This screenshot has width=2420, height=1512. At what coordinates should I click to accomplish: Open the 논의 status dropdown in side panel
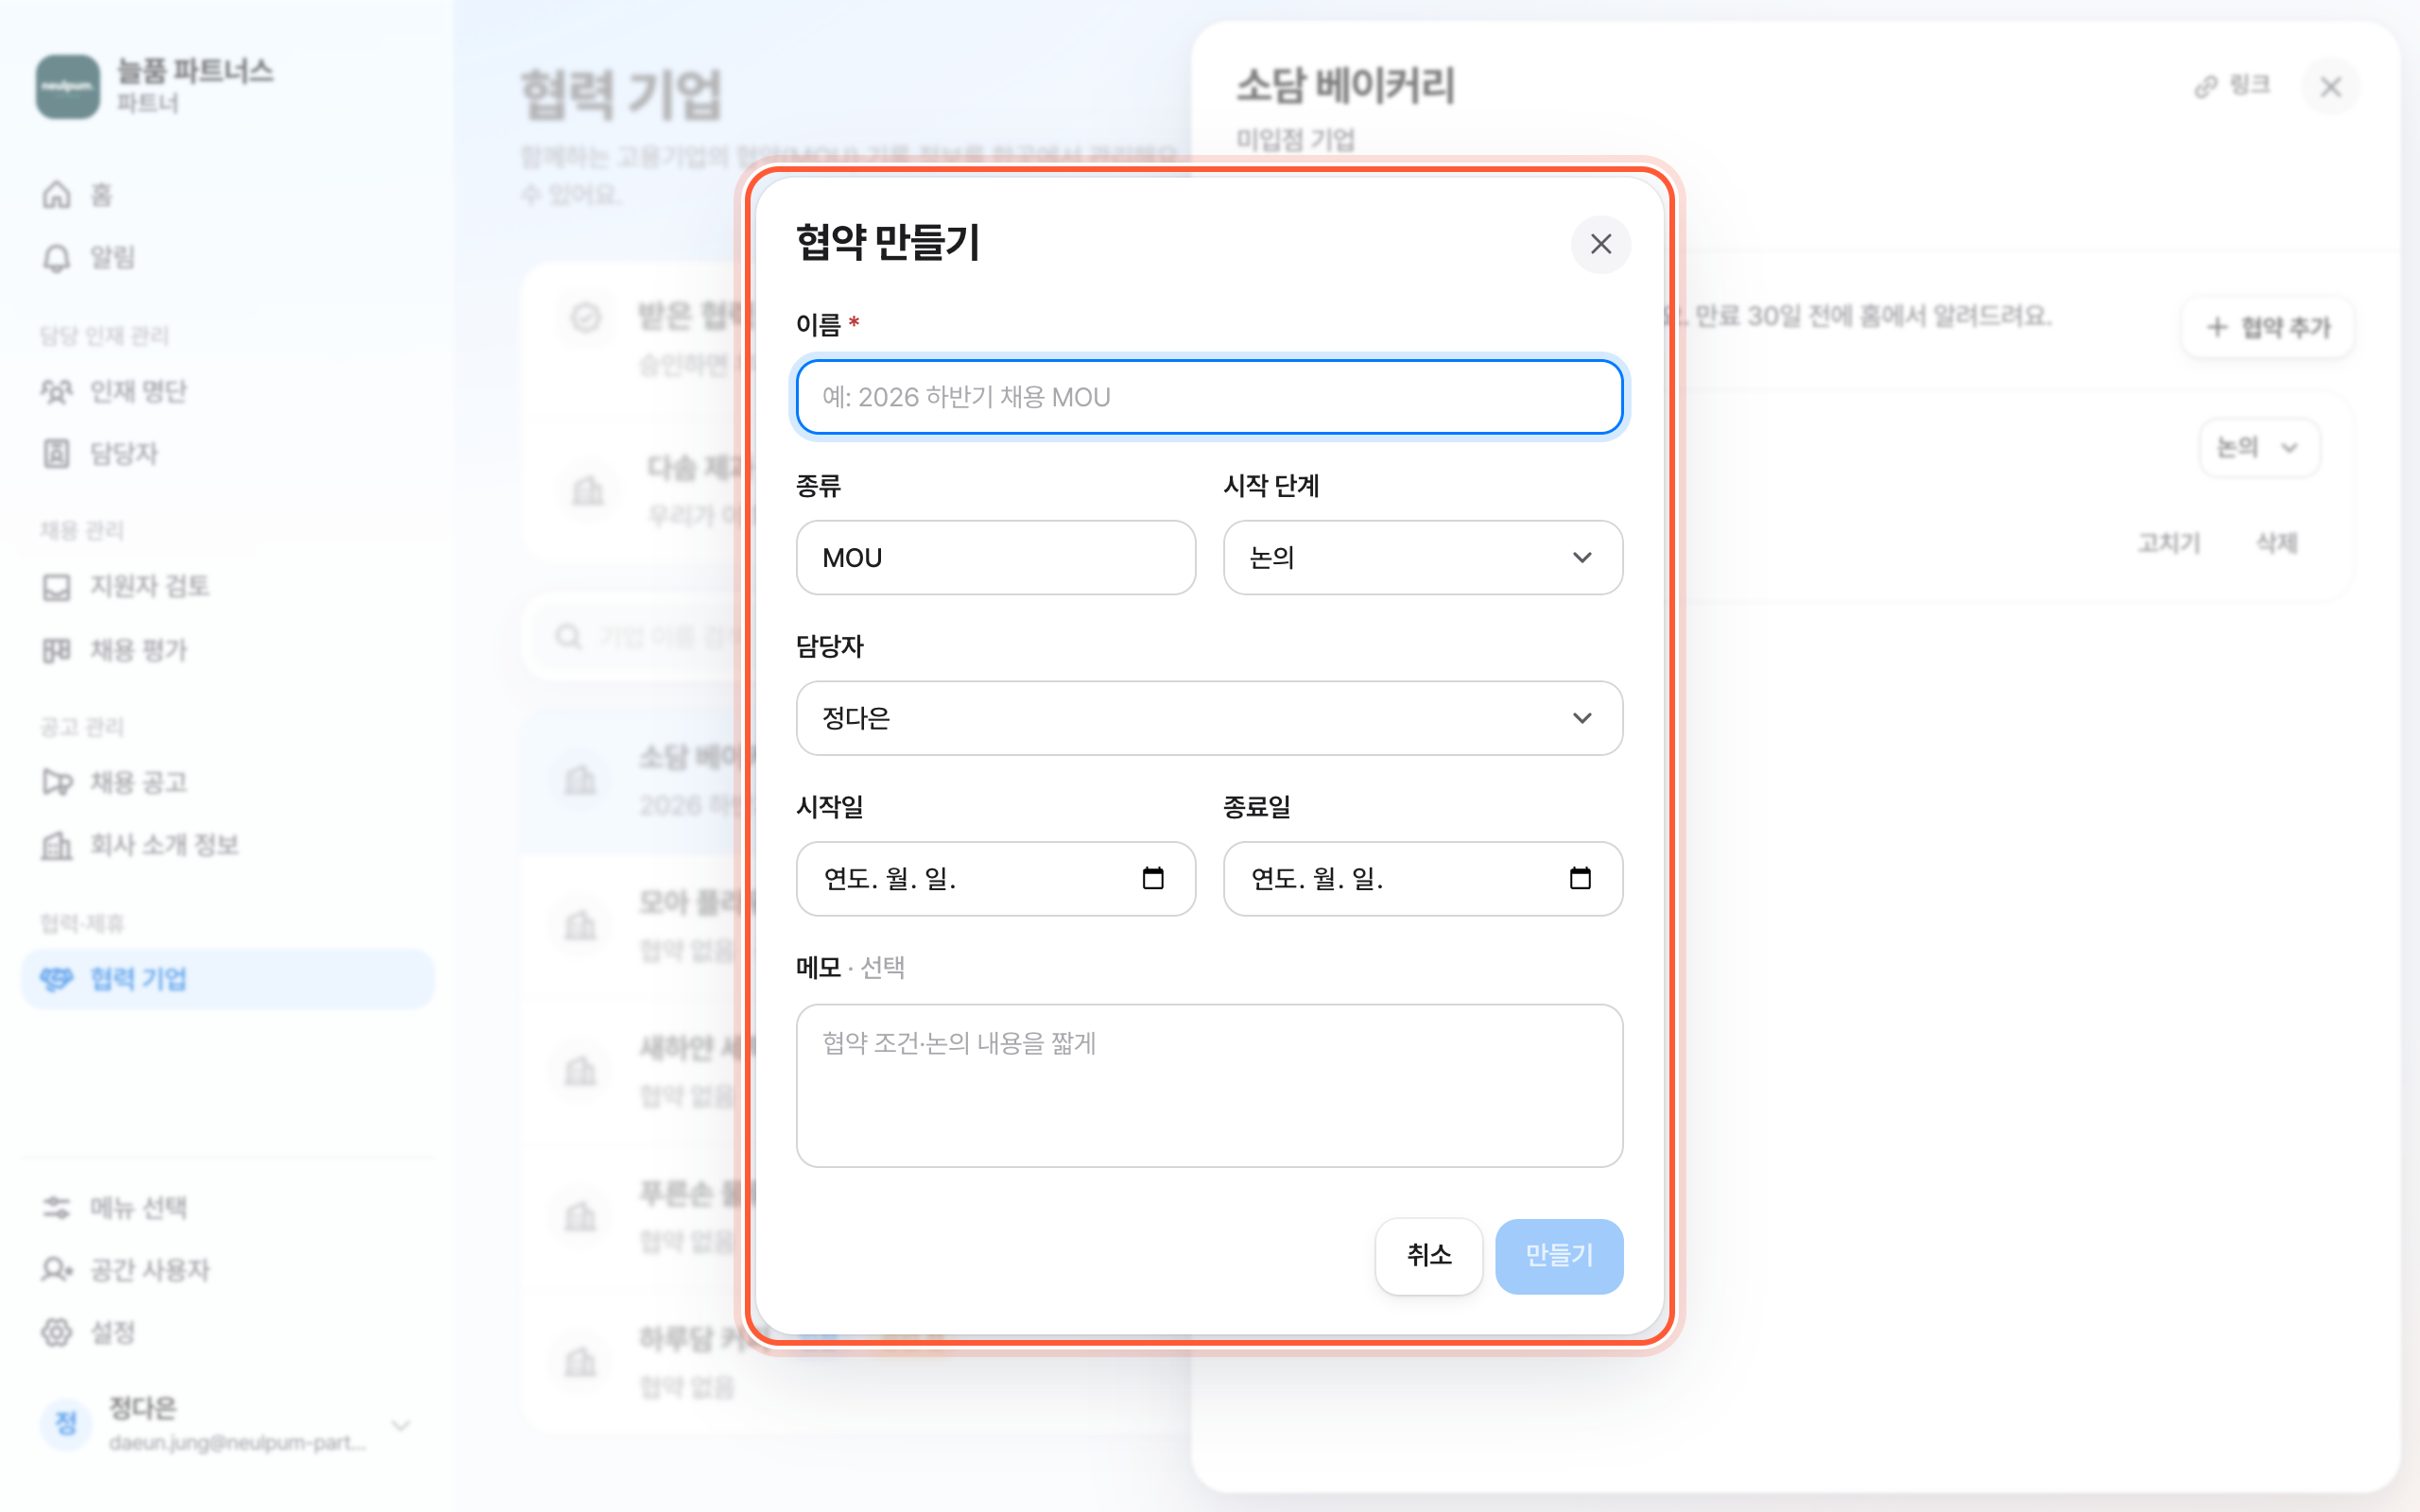[x=2258, y=447]
